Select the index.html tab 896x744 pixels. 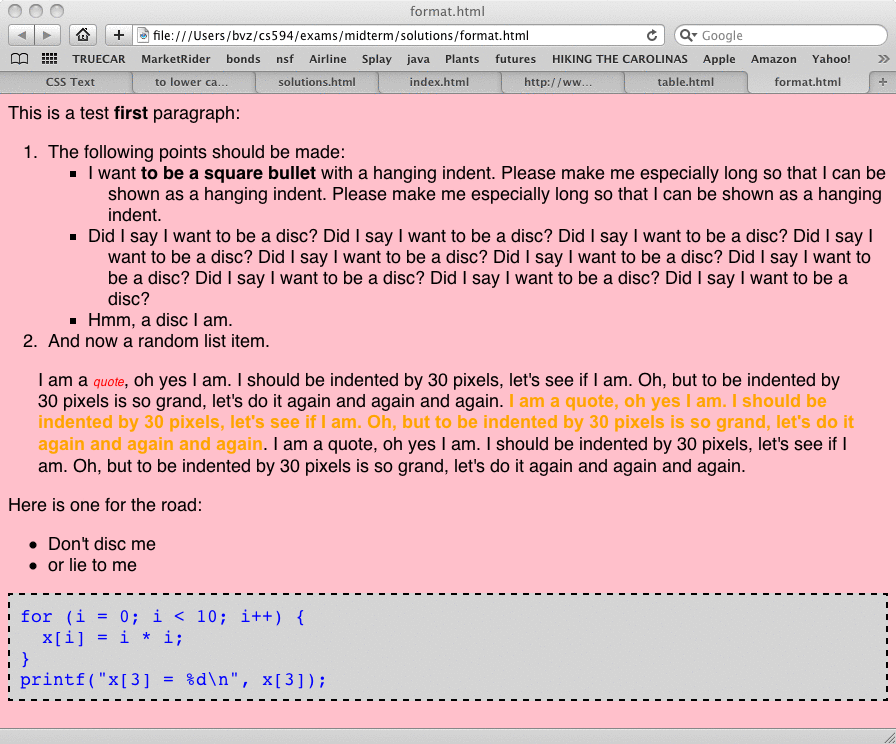coord(439,82)
